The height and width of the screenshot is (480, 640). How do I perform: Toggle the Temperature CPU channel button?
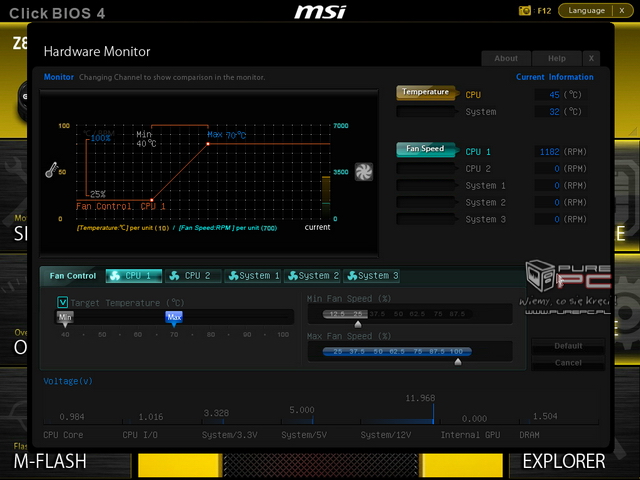[426, 92]
